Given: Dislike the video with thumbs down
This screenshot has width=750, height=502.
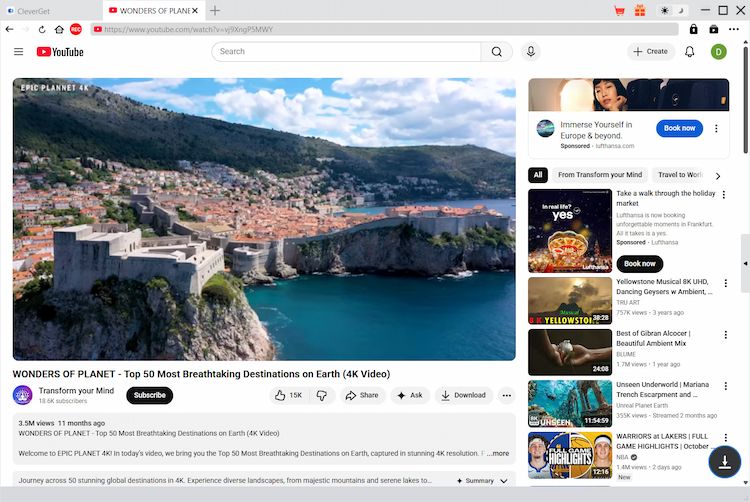Looking at the screenshot, I should 321,395.
